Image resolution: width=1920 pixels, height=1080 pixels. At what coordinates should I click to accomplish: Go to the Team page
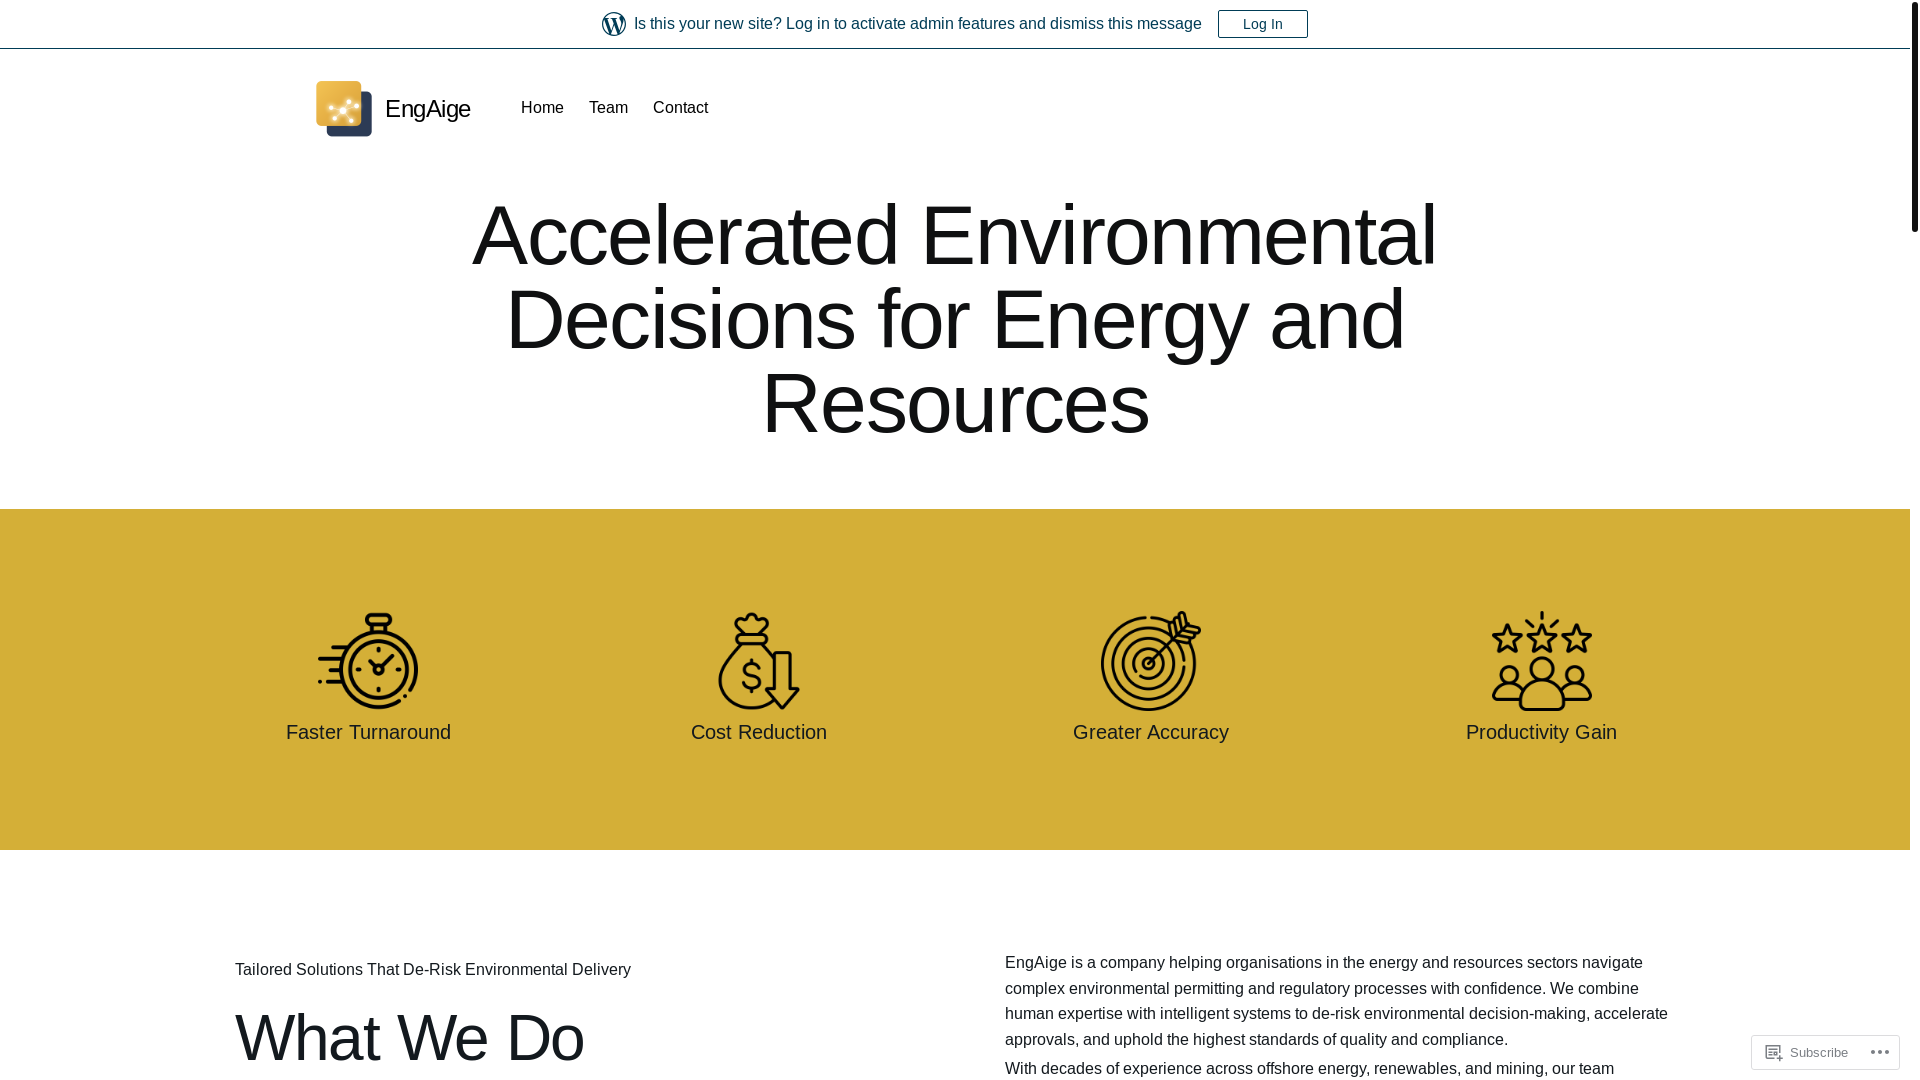pos(608,108)
